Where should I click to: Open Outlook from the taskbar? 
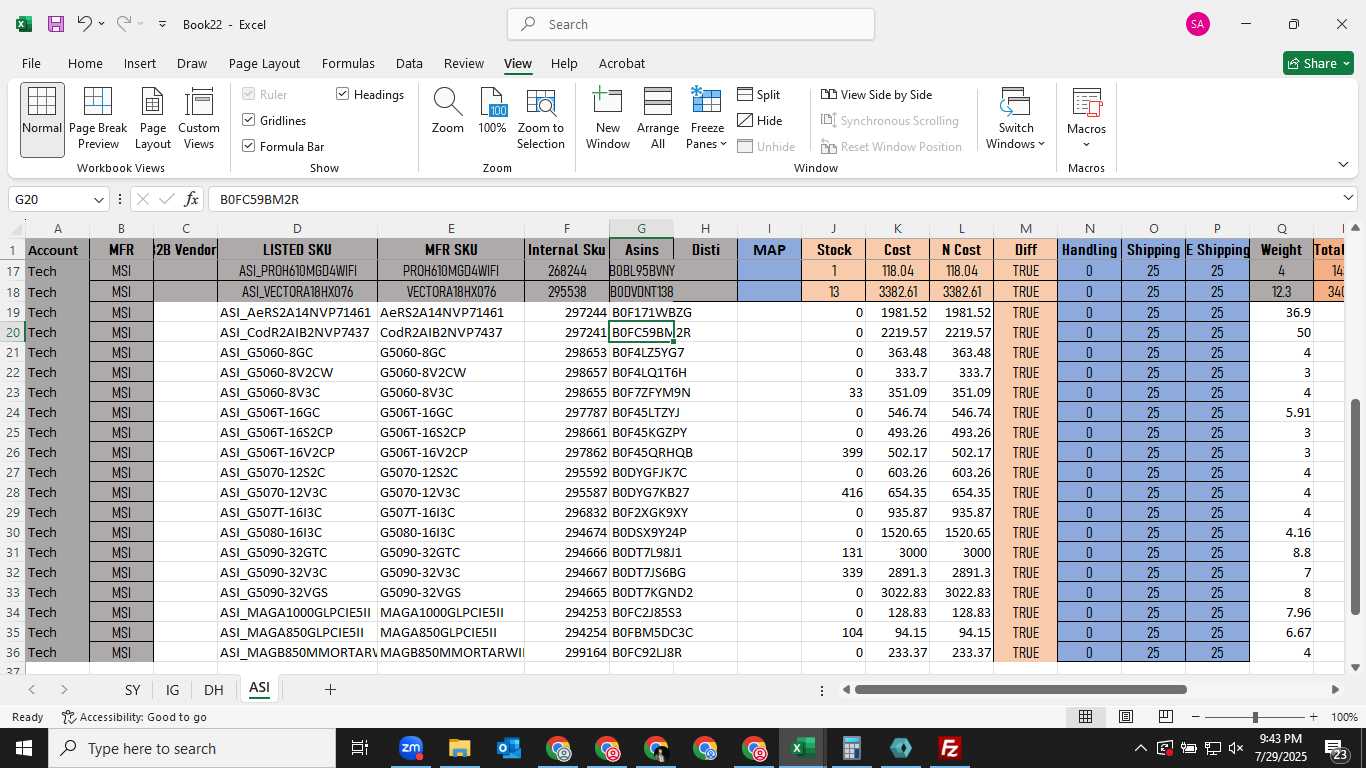tap(508, 748)
